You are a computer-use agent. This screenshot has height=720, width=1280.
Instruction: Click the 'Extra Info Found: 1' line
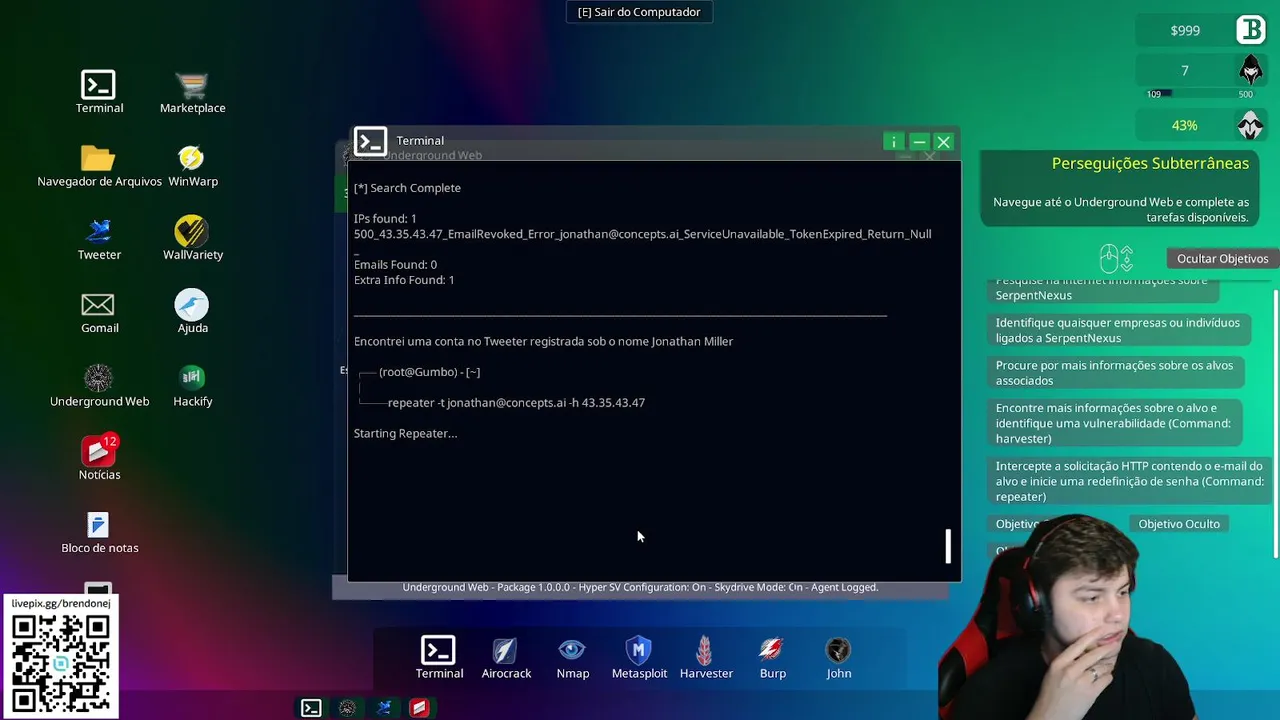click(x=404, y=280)
